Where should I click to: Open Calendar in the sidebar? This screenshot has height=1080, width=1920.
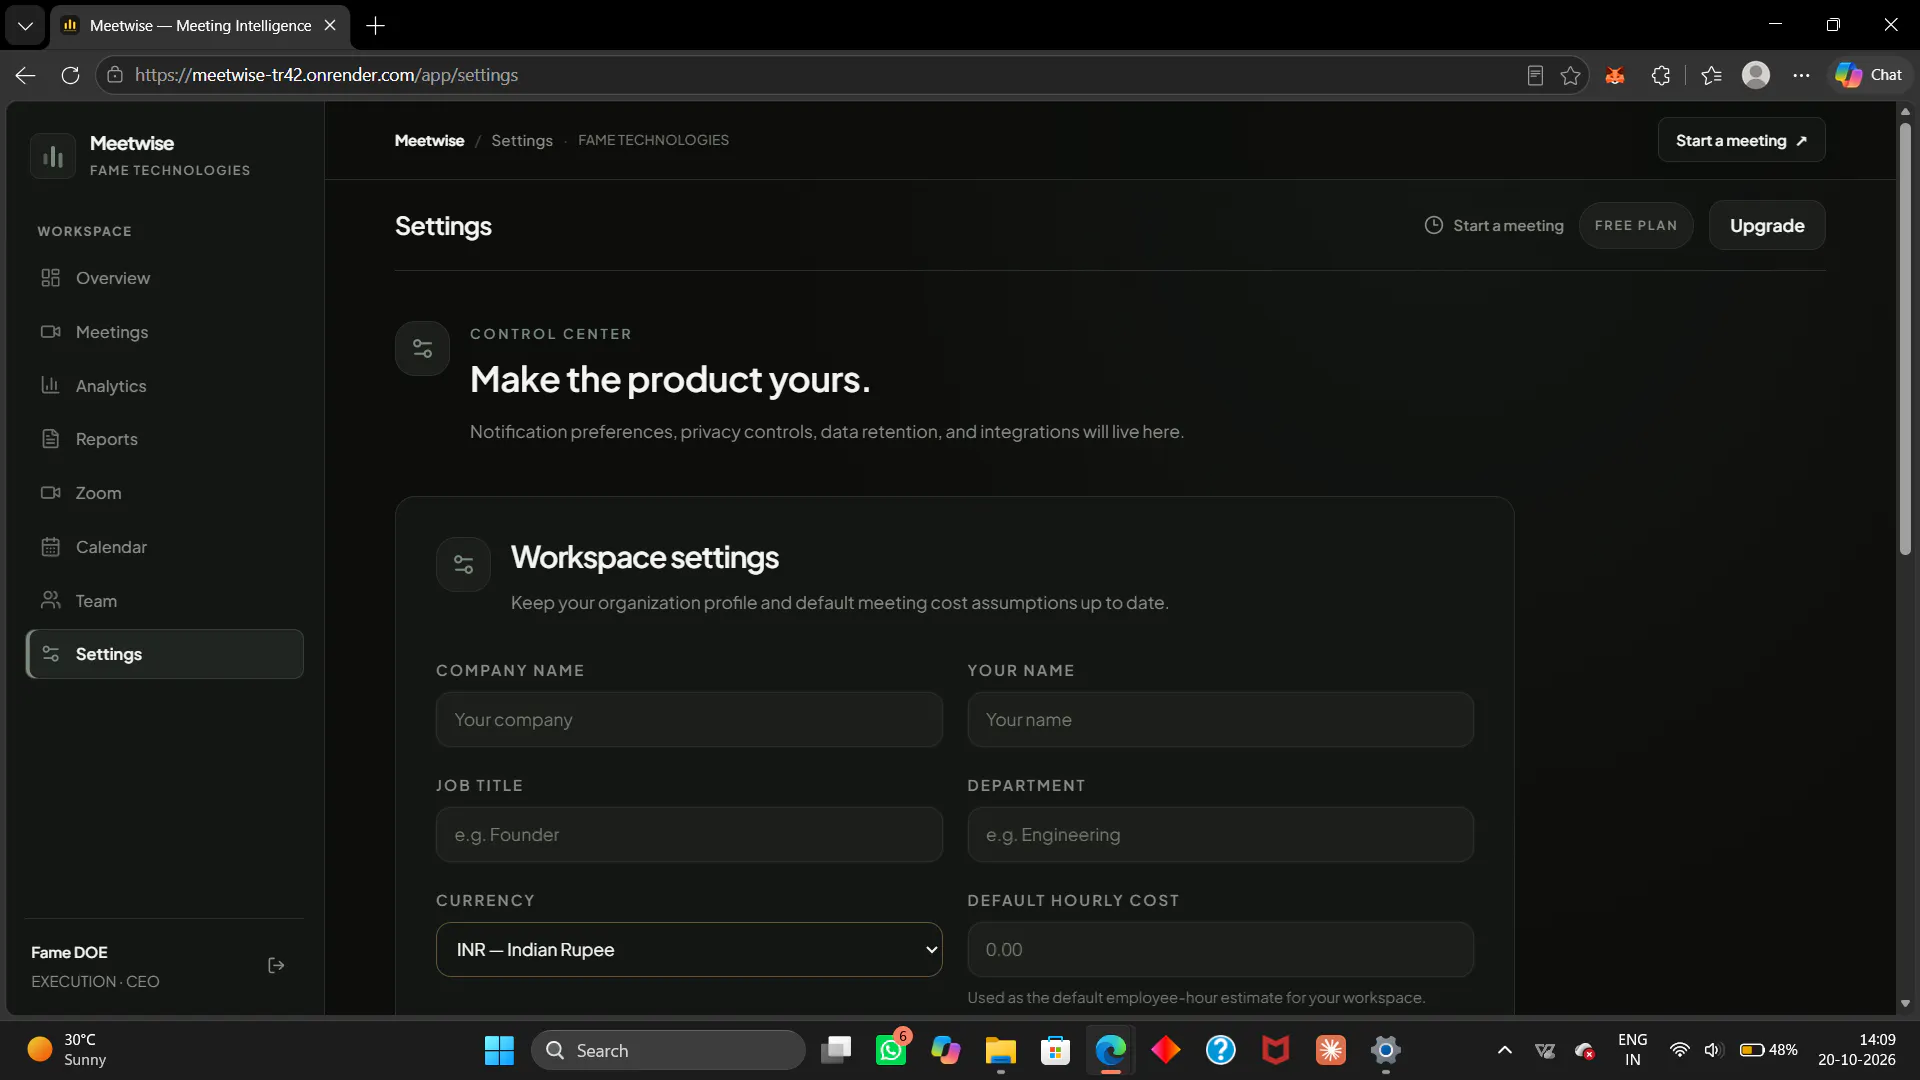164,547
